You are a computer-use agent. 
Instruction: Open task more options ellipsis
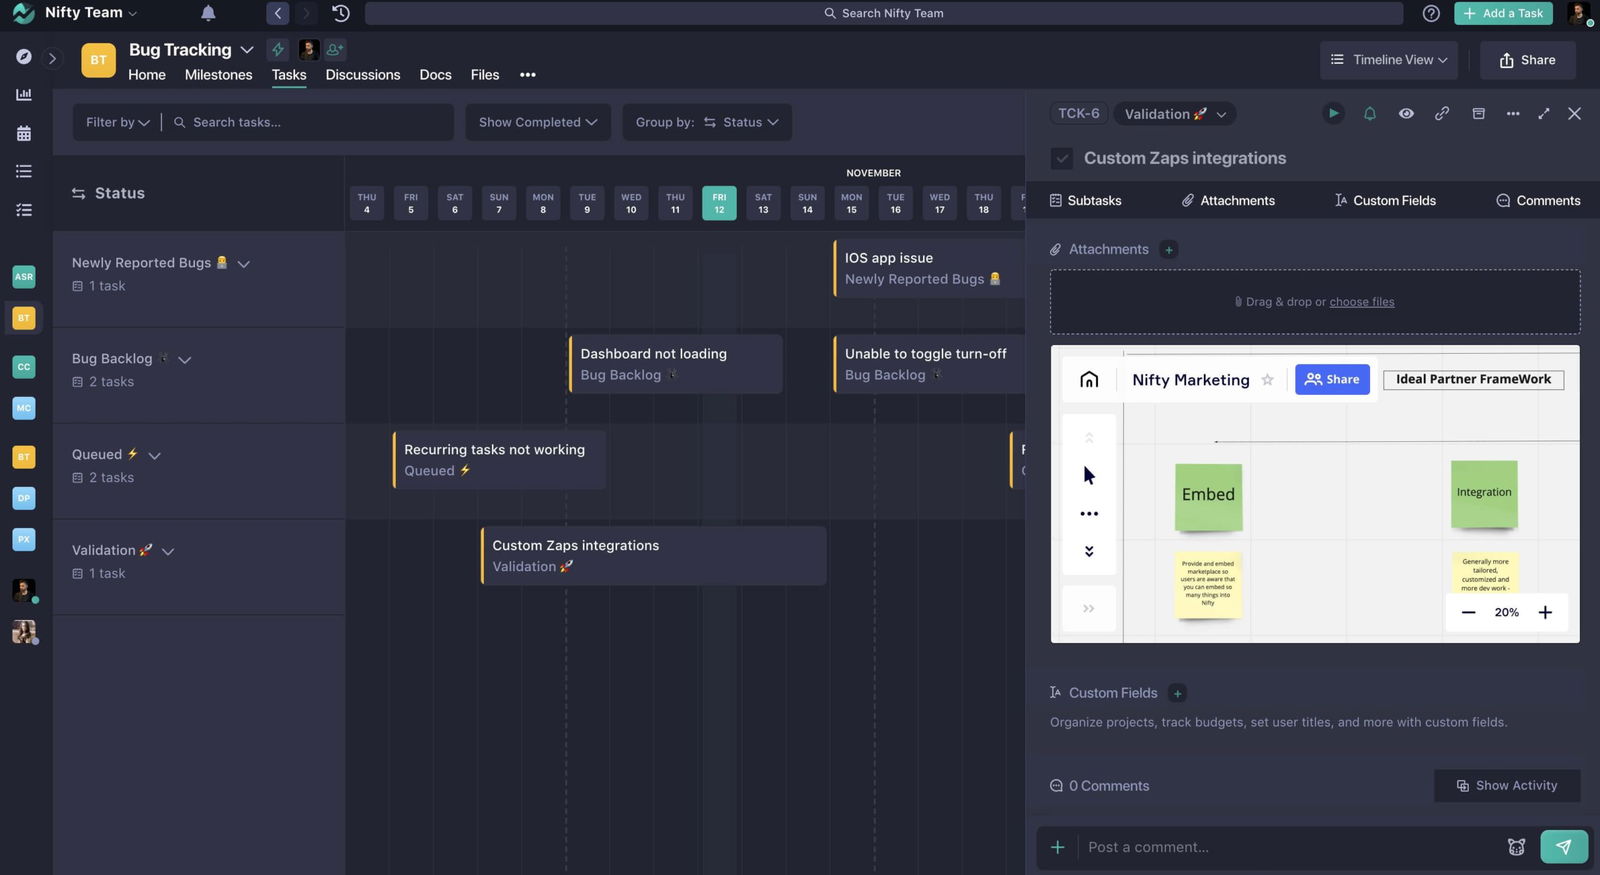(1513, 114)
